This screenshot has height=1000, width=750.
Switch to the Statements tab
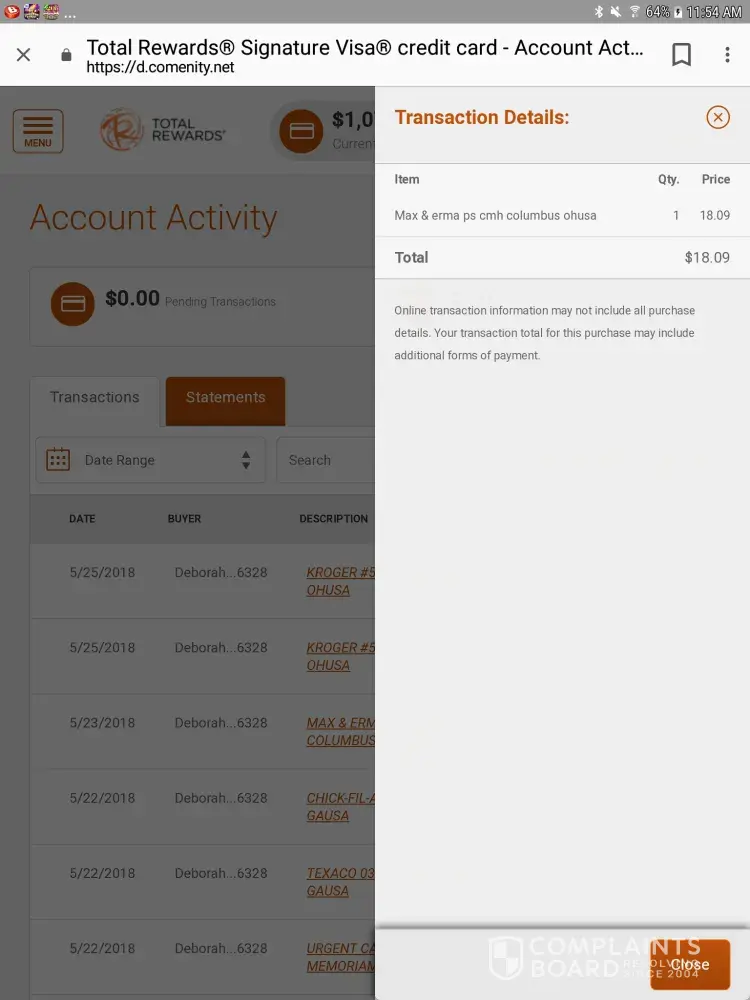pyautogui.click(x=225, y=398)
